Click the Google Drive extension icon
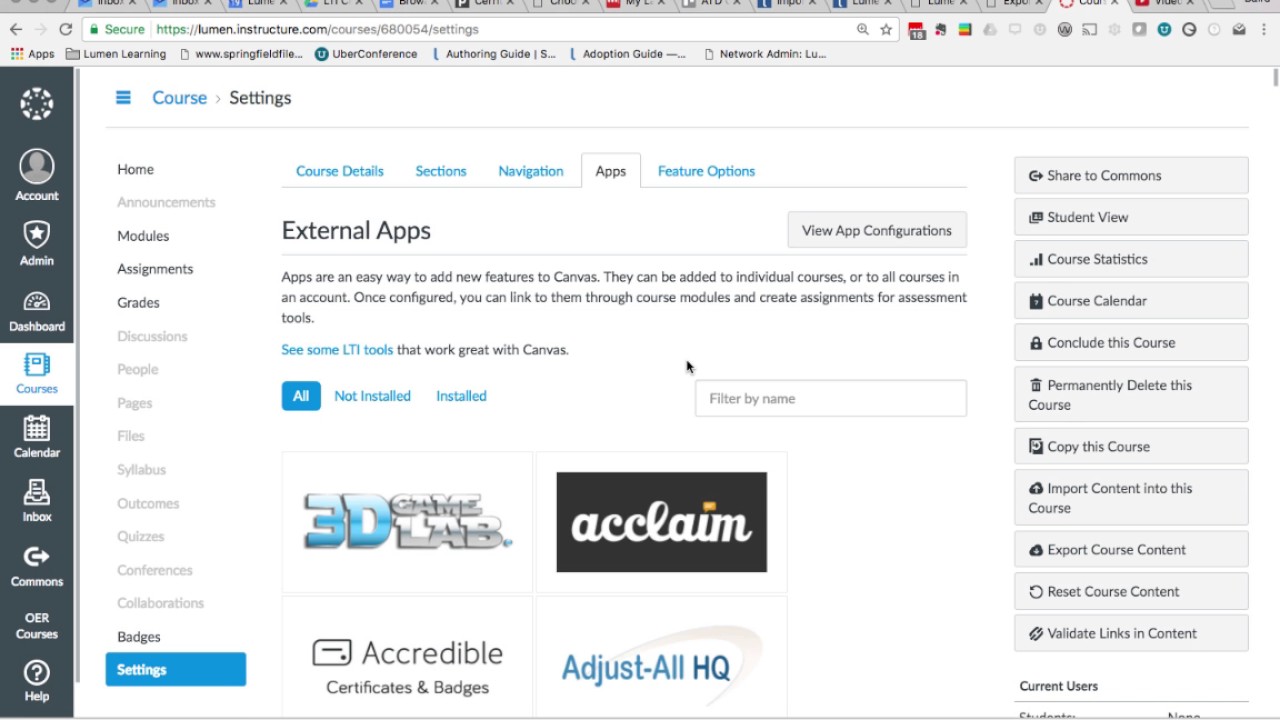1280x720 pixels. point(990,30)
